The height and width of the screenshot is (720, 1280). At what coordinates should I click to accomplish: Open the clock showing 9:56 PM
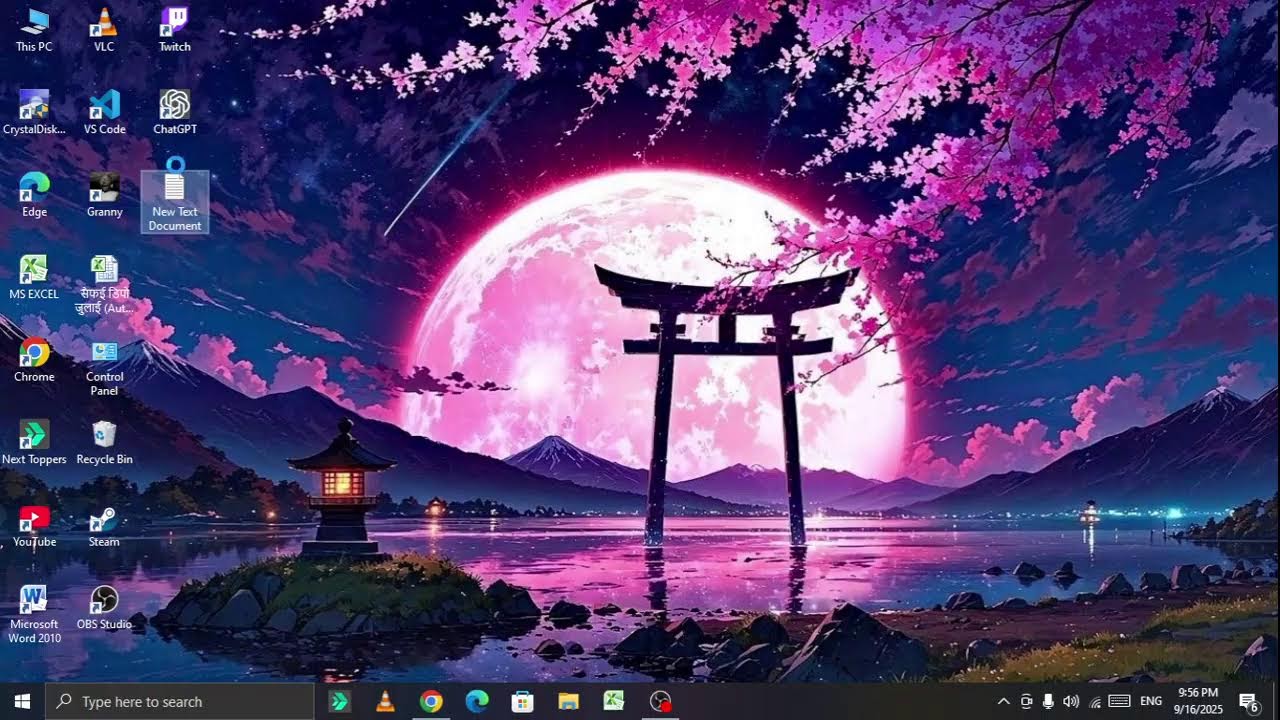click(x=1198, y=701)
